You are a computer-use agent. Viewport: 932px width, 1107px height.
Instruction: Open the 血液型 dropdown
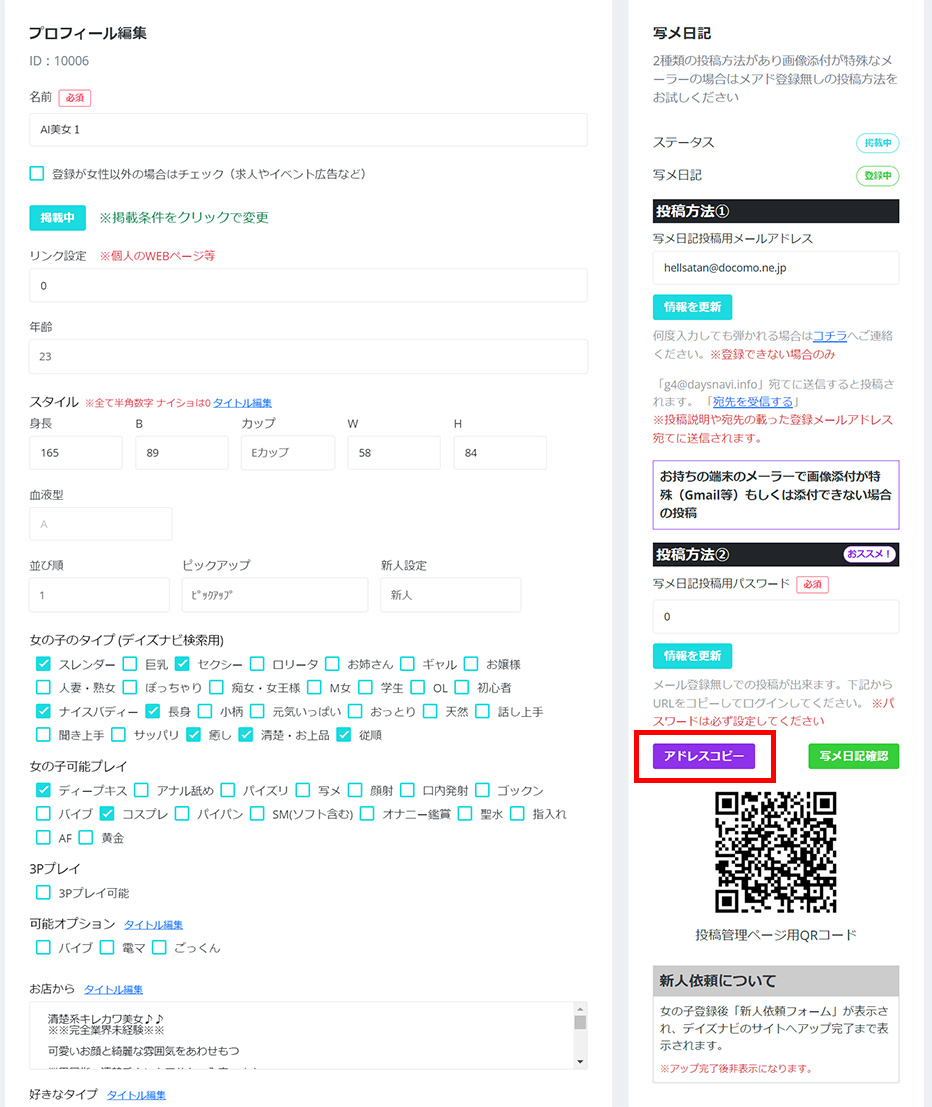pyautogui.click(x=100, y=524)
